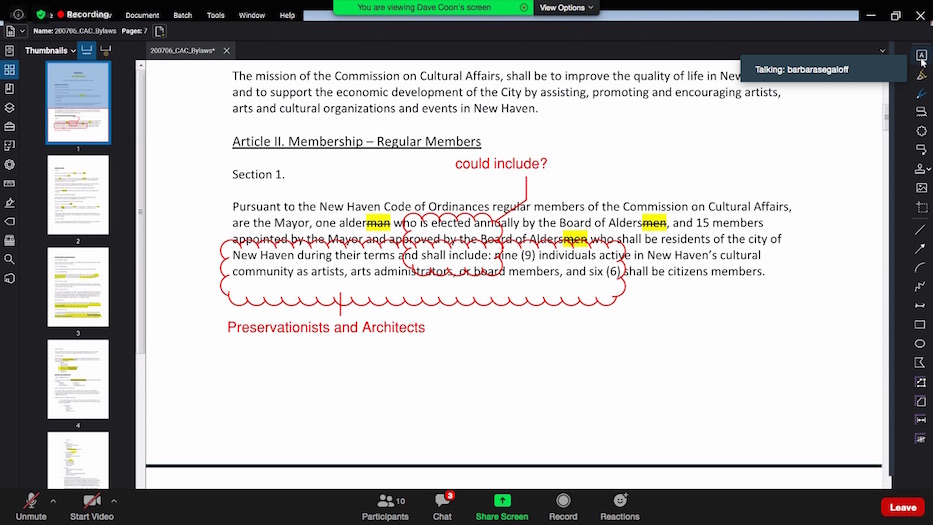Toggle the second thumbnail layout icon
933x525 pixels.
click(105, 51)
